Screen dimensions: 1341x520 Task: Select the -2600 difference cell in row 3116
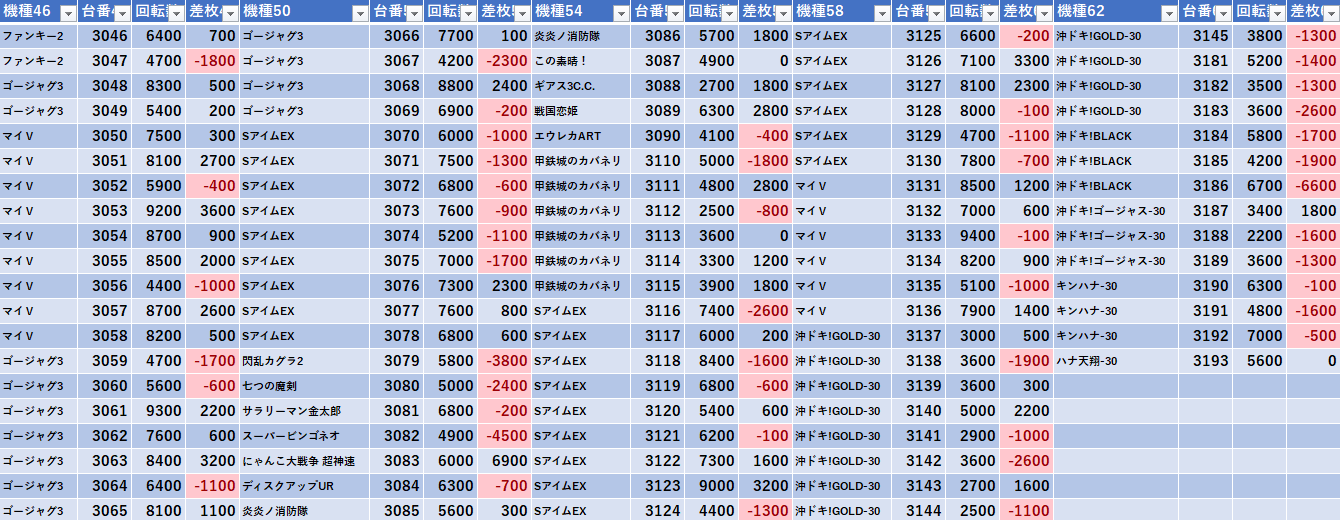point(766,311)
